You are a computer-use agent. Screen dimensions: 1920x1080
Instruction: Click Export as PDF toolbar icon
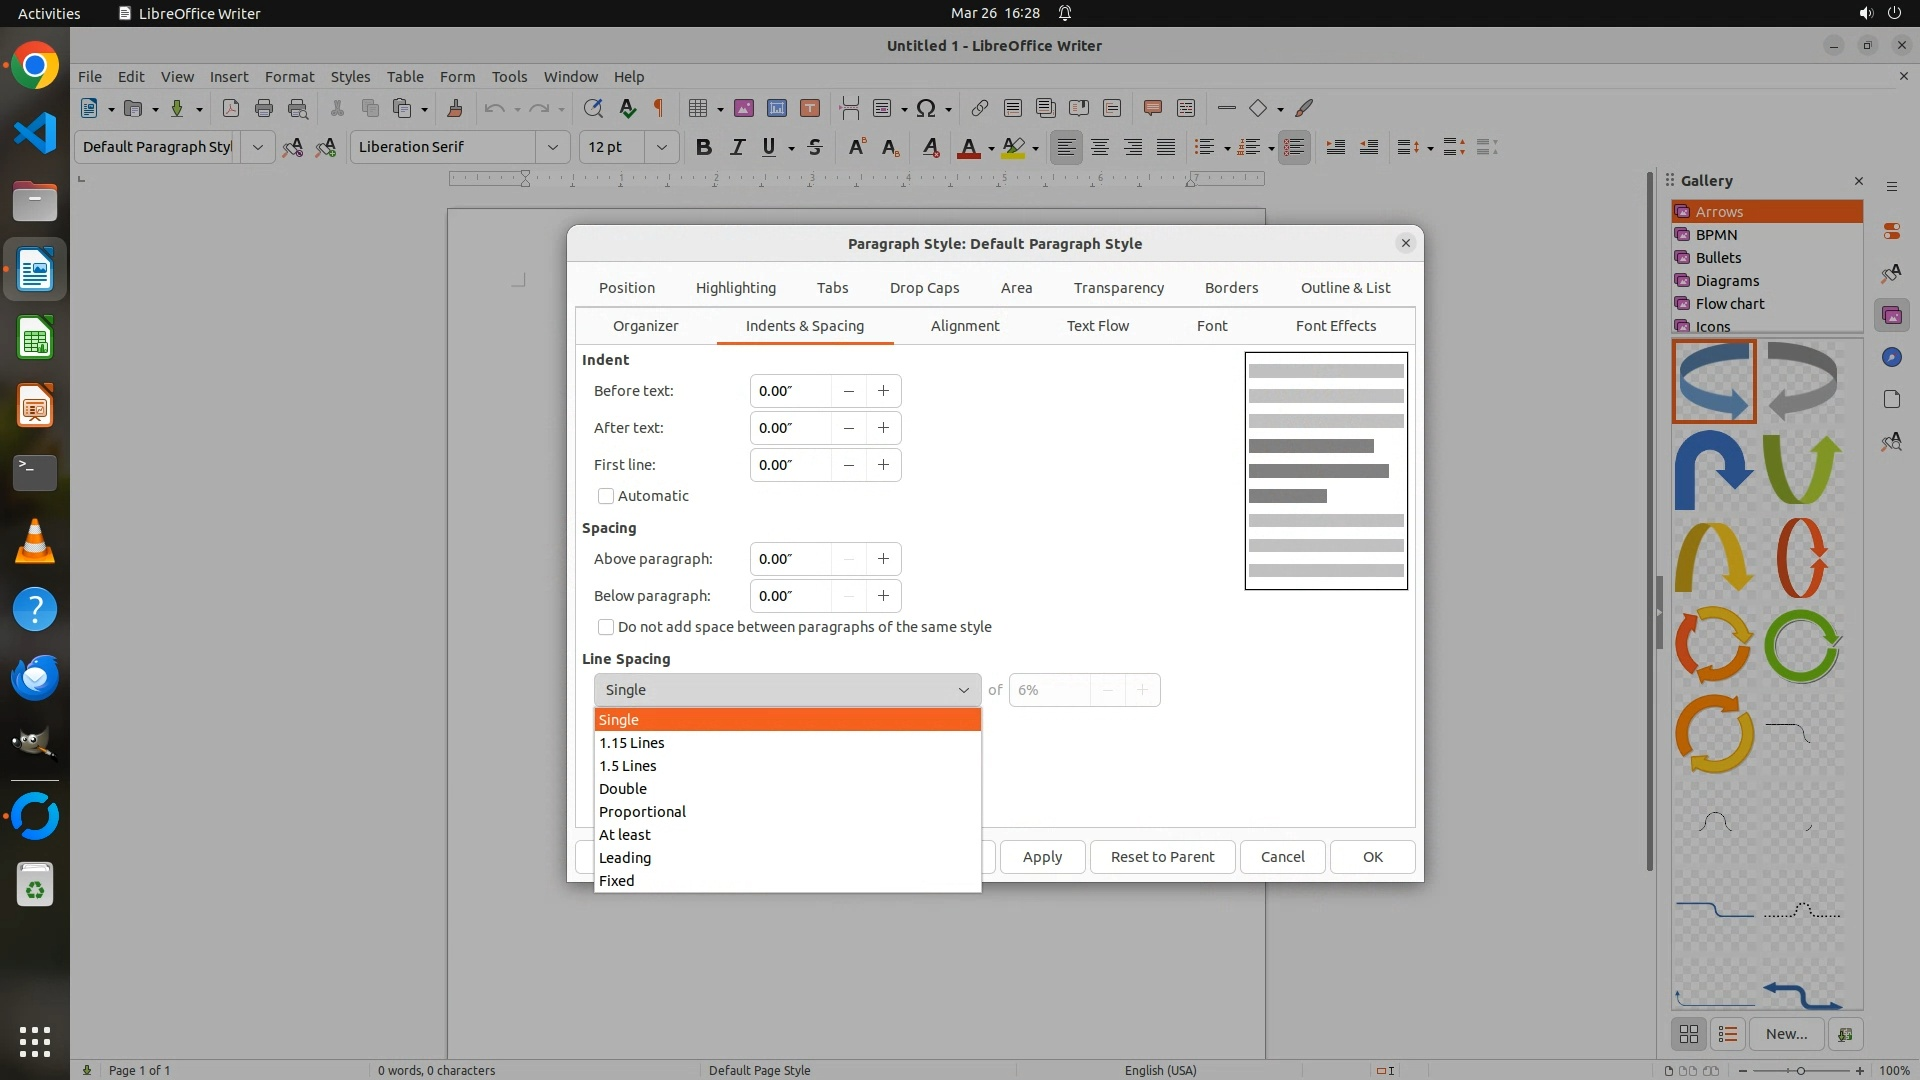click(231, 108)
